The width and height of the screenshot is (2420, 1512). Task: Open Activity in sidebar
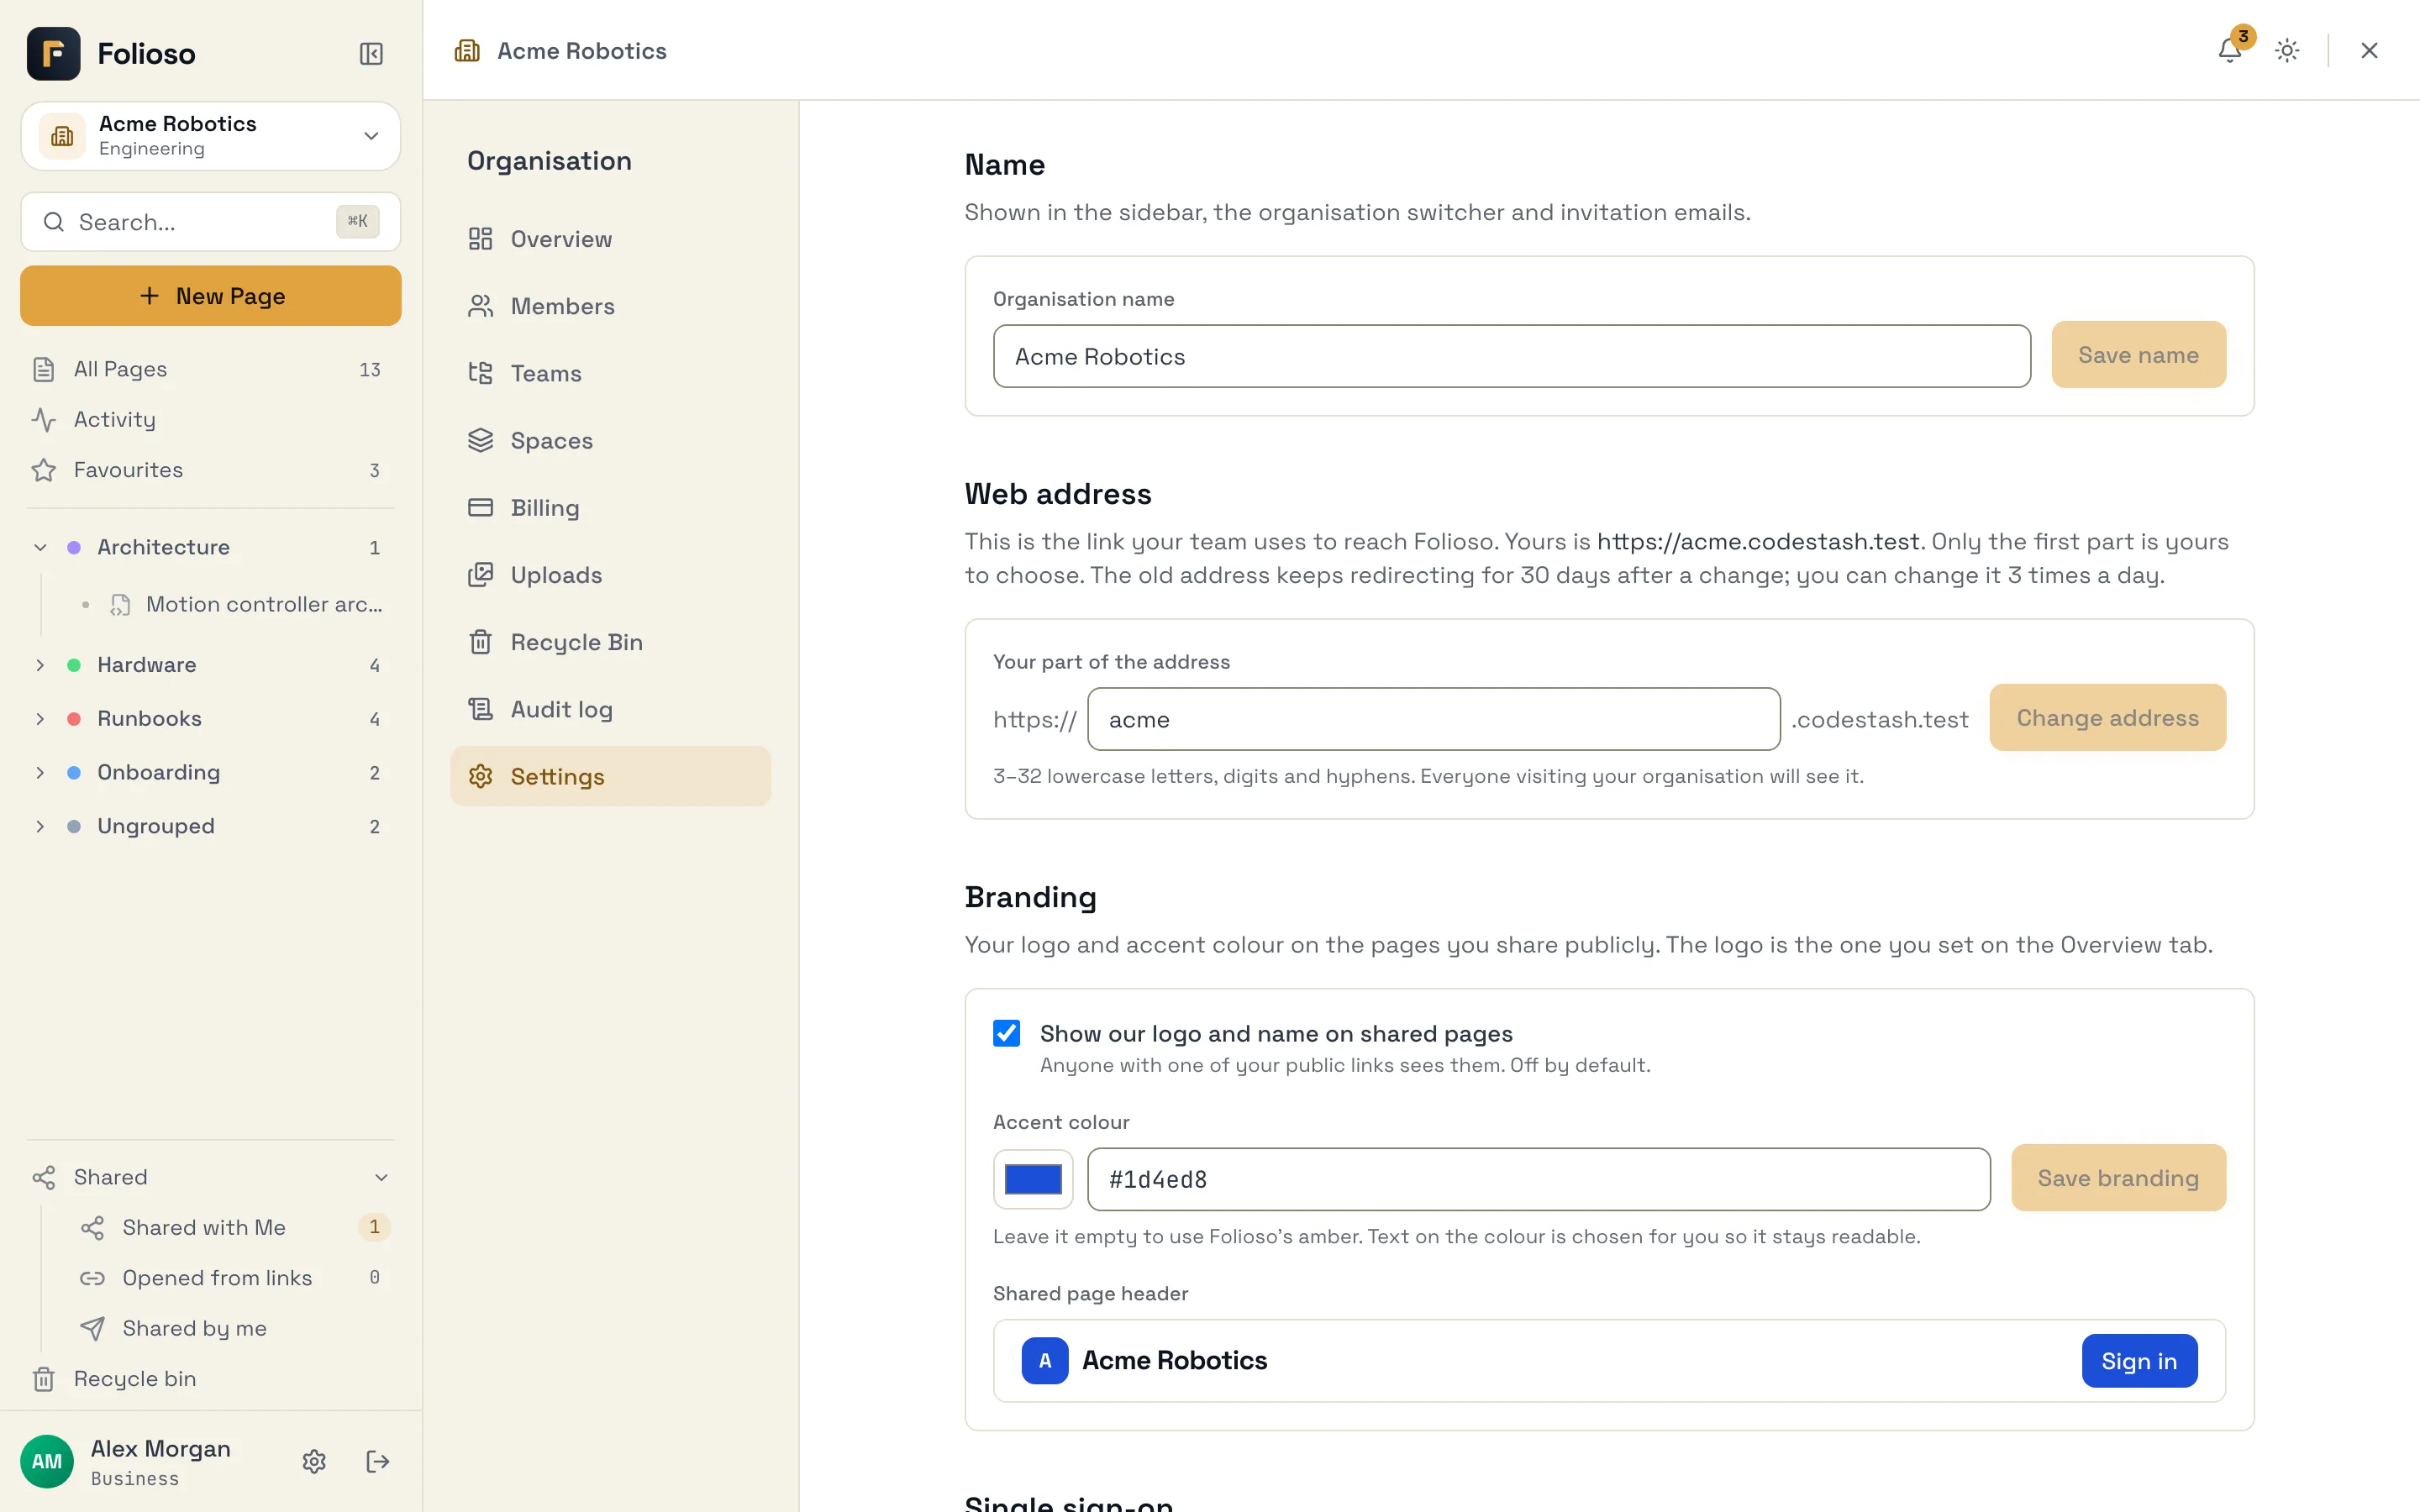210,419
